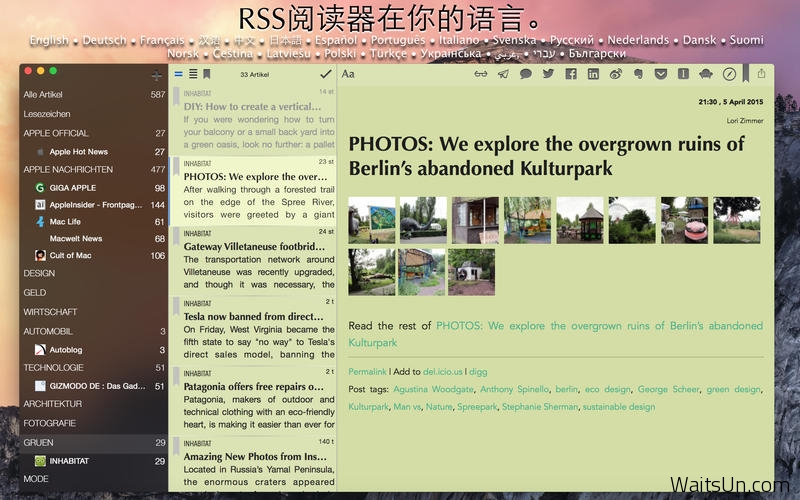Screen dimensions: 800x500
Task: Select INHABITAT feed
Action: (94, 461)
